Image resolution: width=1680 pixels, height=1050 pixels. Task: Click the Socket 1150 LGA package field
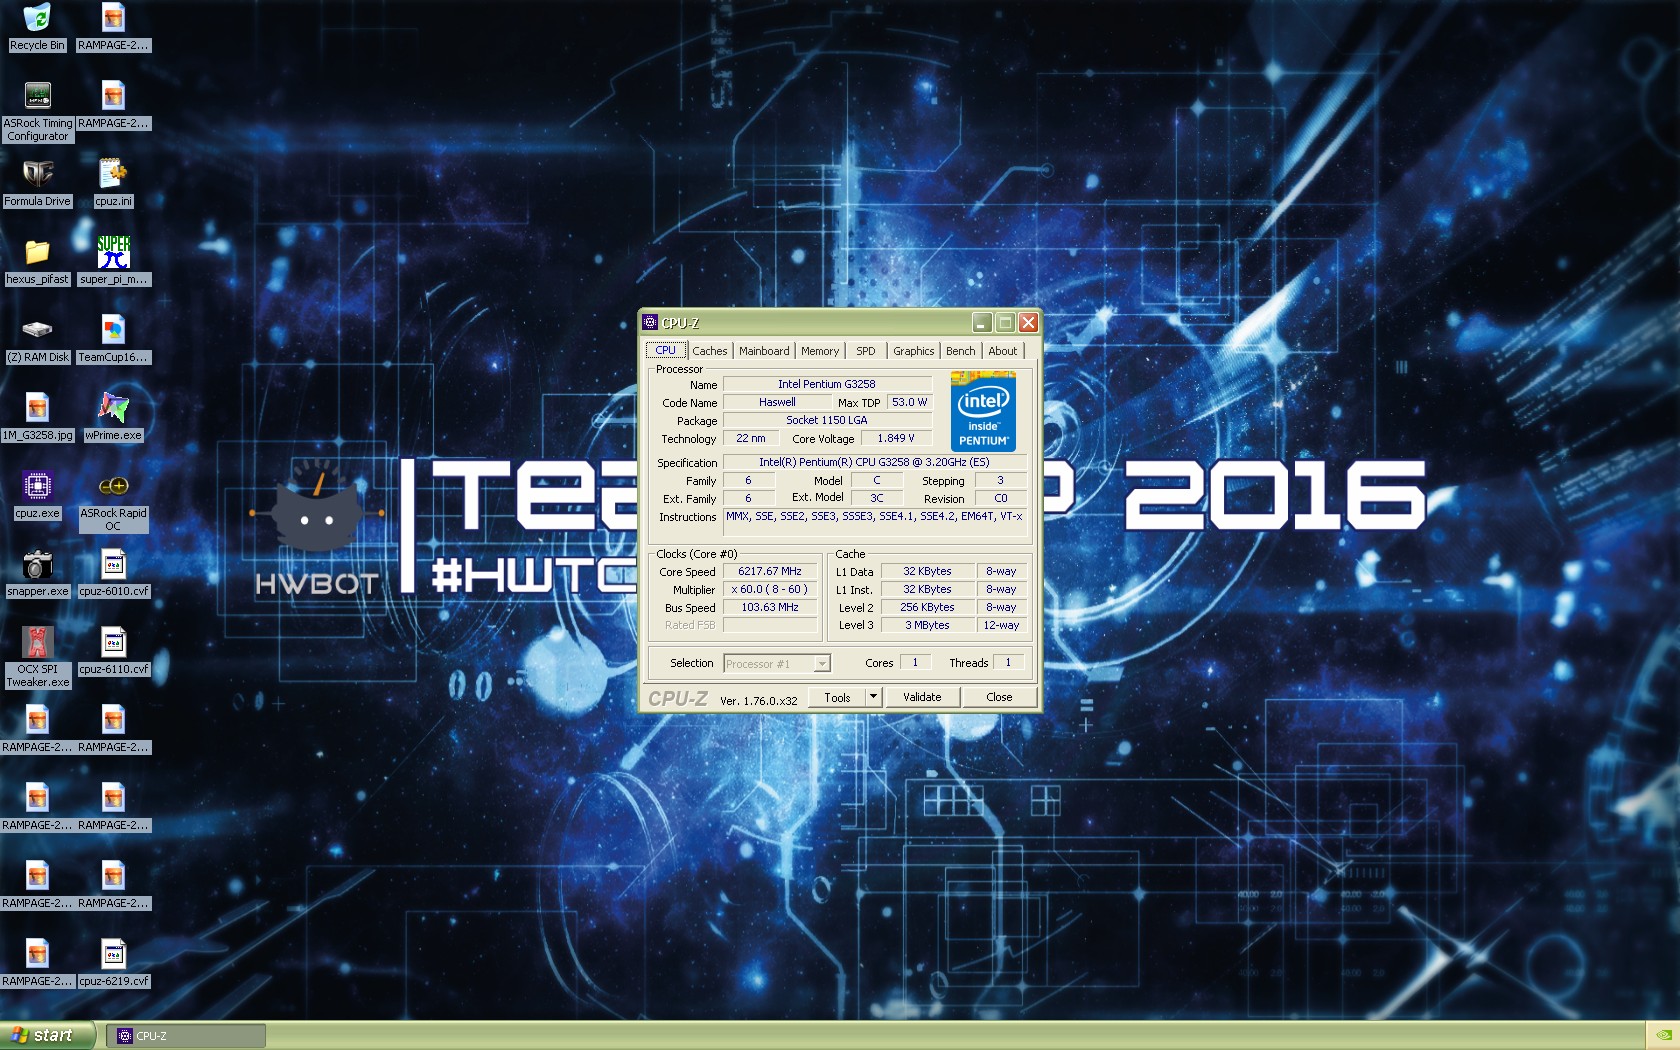827,420
